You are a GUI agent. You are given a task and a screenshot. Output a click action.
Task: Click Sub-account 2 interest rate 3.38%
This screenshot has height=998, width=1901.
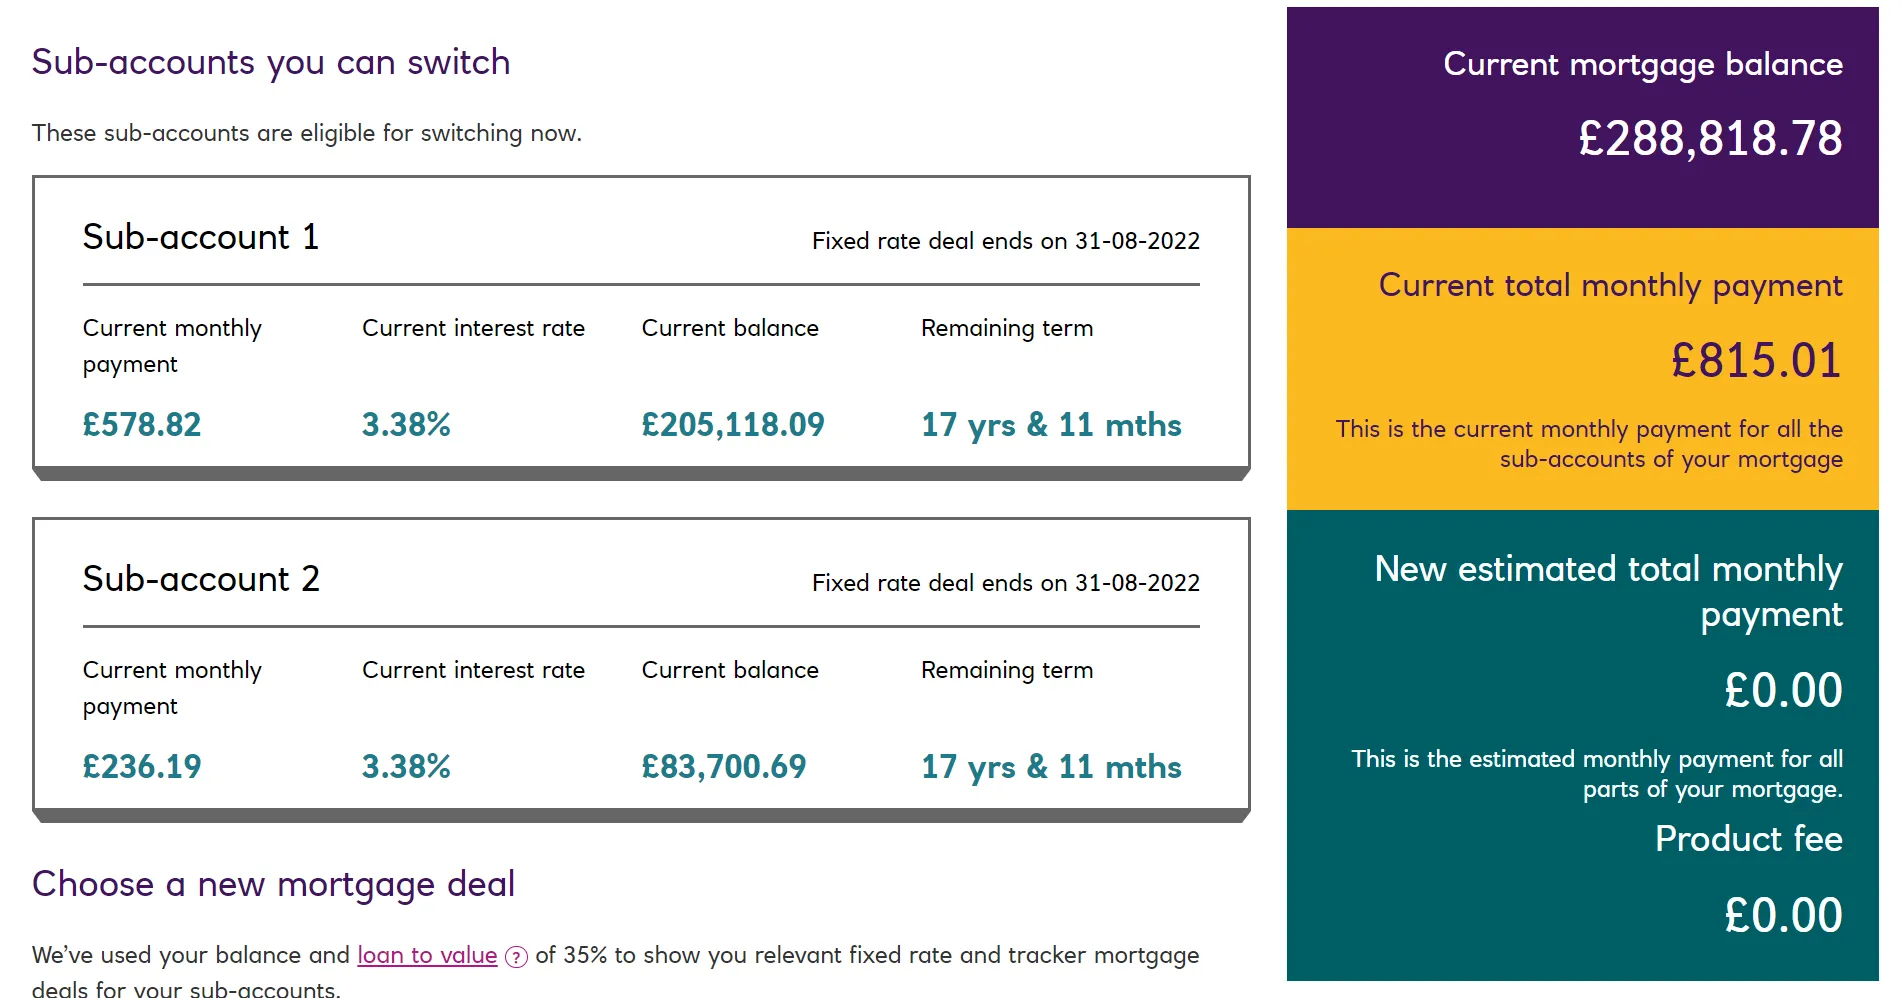[x=406, y=767]
